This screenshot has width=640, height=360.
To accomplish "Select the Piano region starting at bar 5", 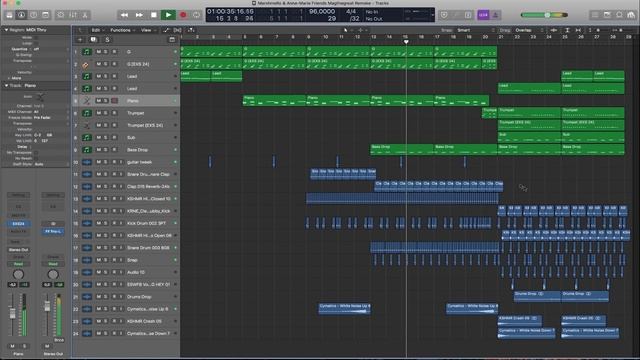I will pos(274,101).
